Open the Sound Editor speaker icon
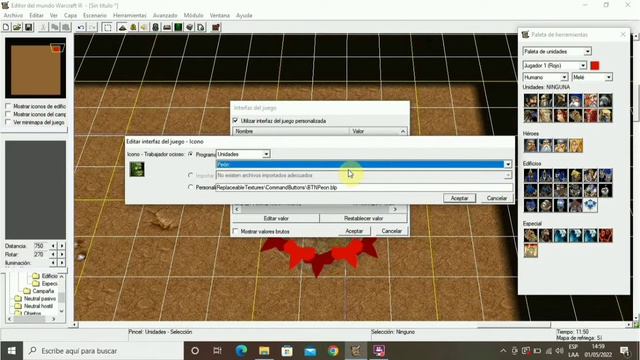640x360 pixels. [144, 27]
